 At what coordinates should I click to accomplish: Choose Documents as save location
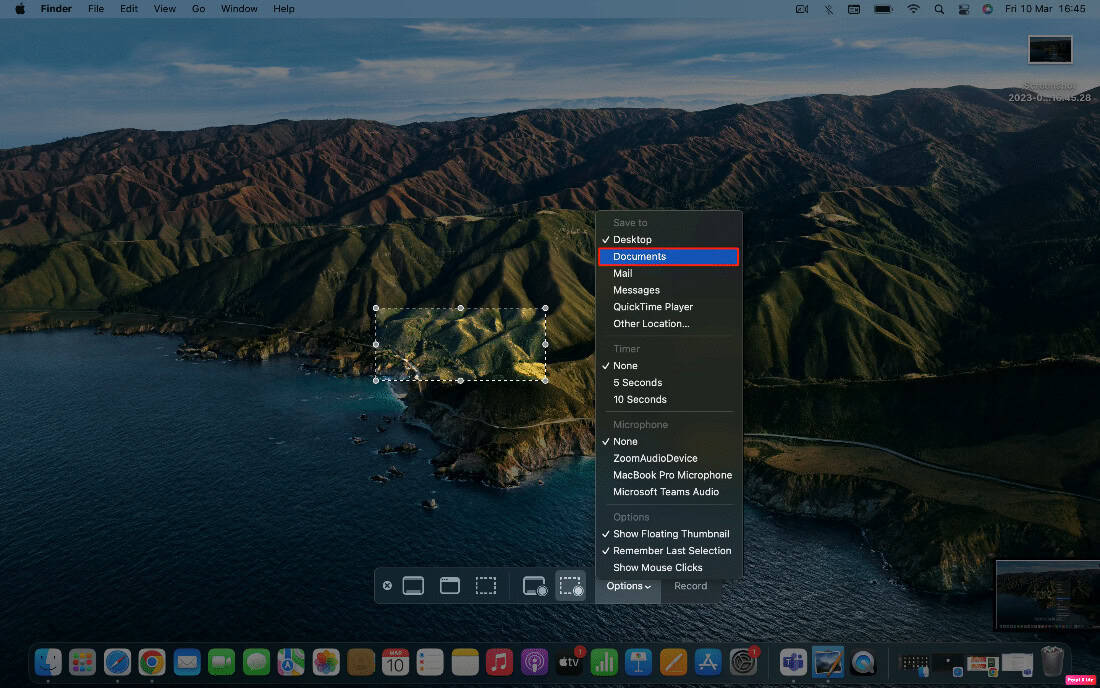(669, 257)
